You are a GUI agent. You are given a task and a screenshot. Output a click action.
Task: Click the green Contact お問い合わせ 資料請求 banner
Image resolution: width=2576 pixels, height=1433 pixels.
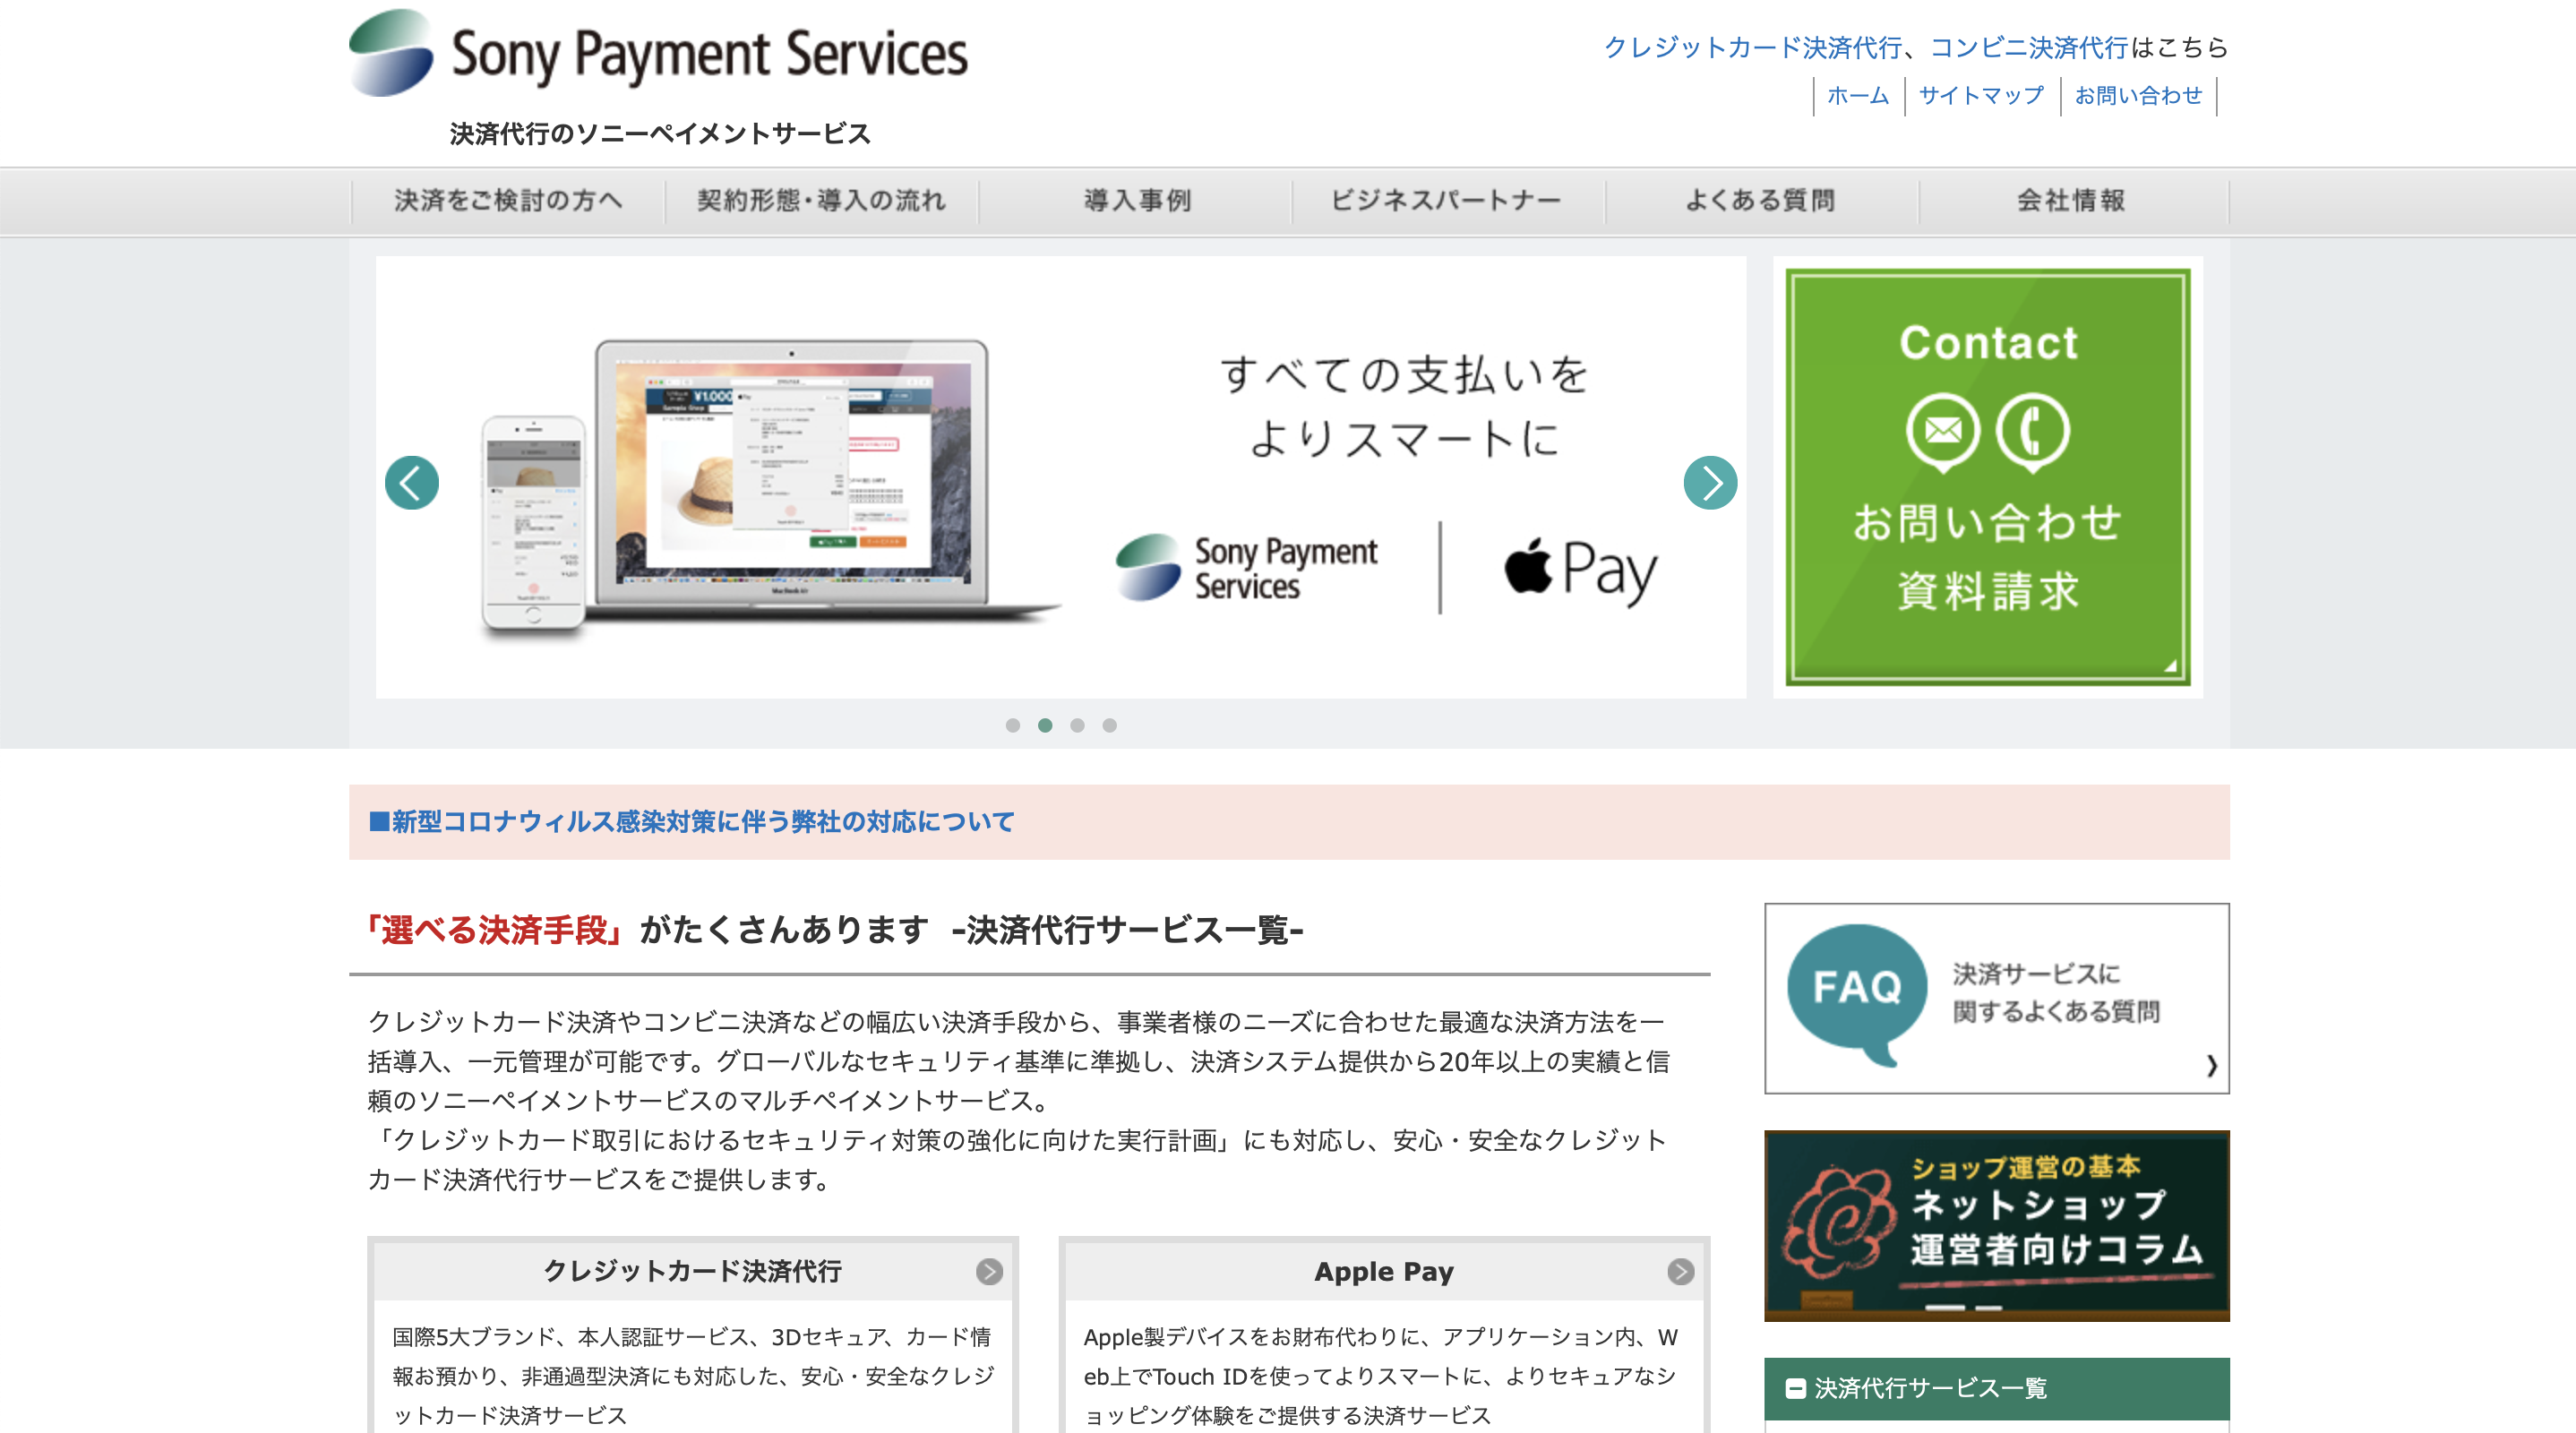1988,477
